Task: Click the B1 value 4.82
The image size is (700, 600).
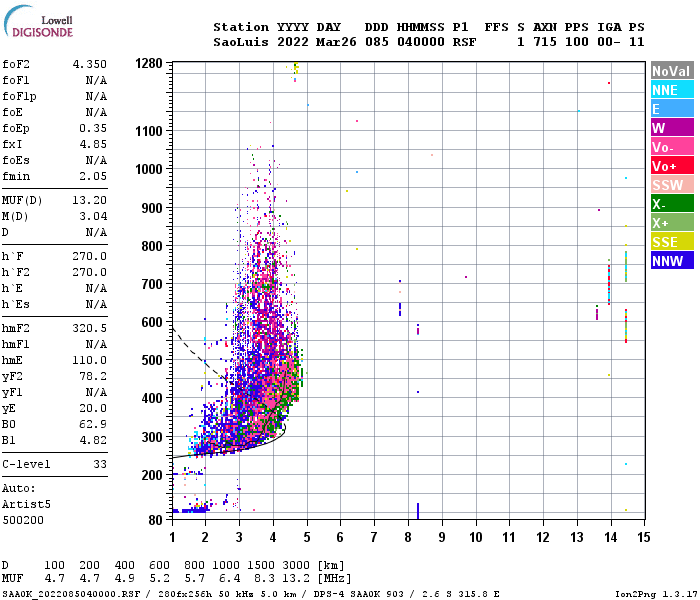Action: coord(93,440)
